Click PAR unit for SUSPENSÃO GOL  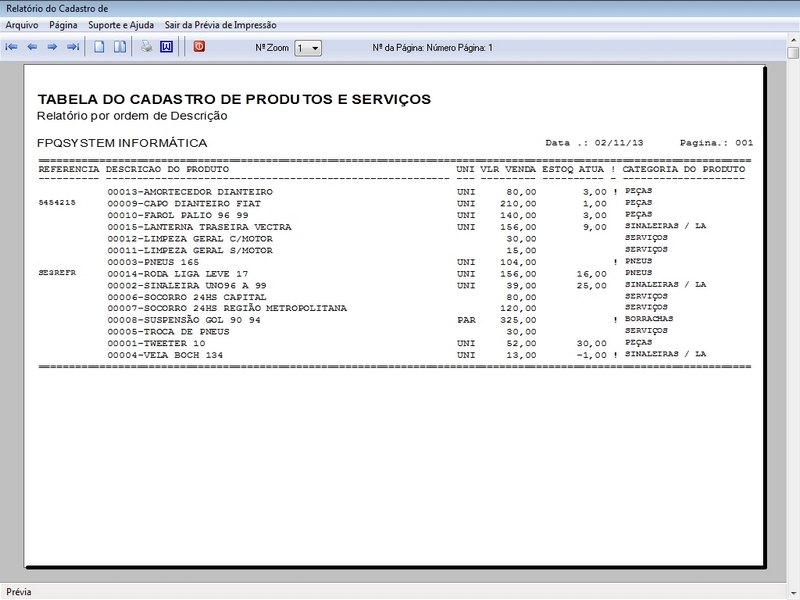[466, 320]
